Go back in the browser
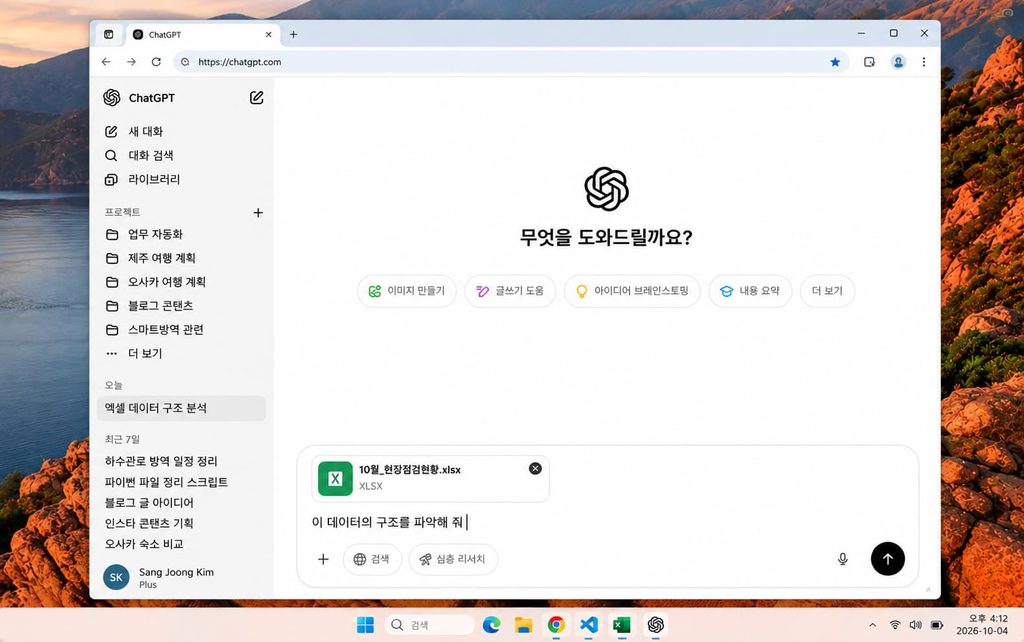The image size is (1024, 642). click(x=106, y=62)
